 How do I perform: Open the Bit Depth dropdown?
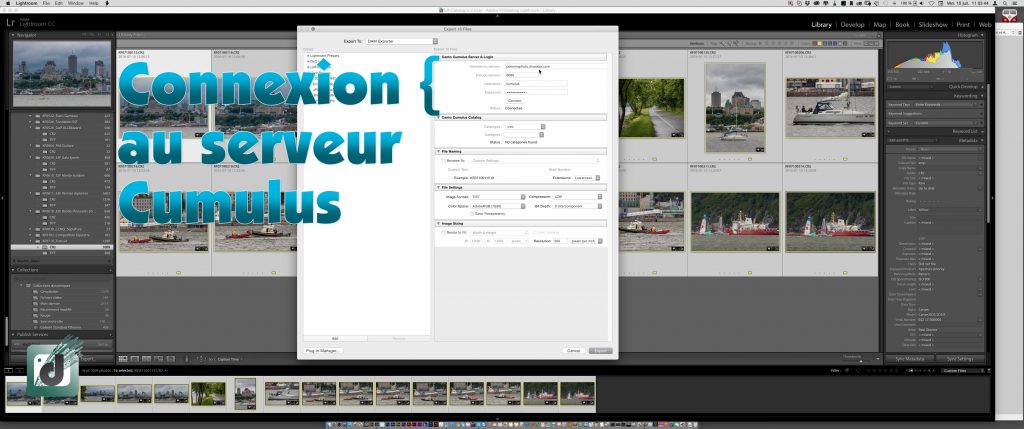tap(577, 206)
